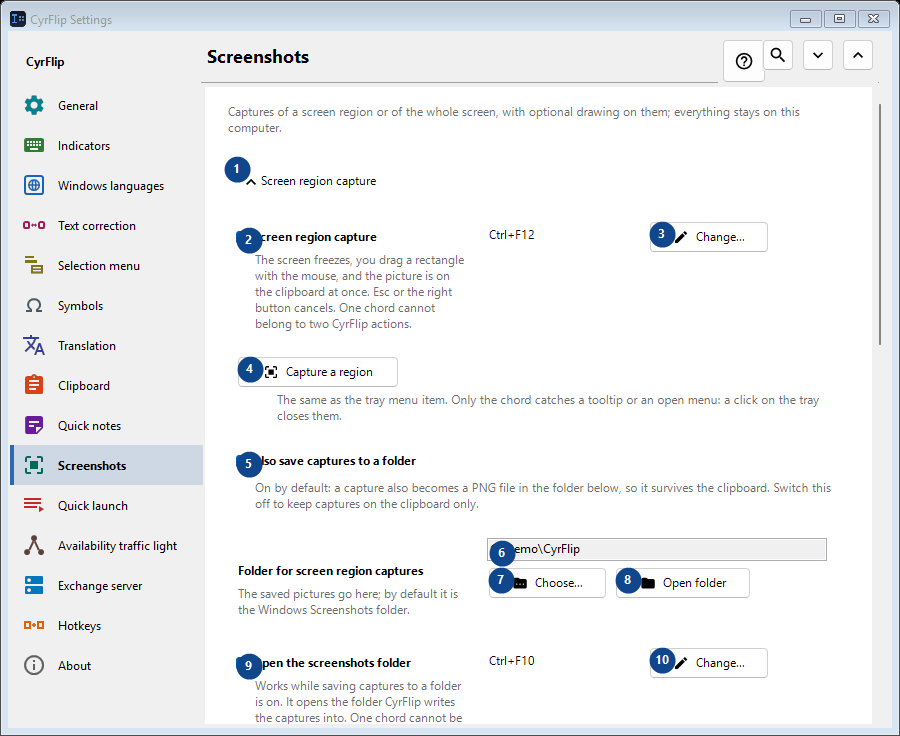Select the Exchange server icon
900x736 pixels.
pos(34,586)
